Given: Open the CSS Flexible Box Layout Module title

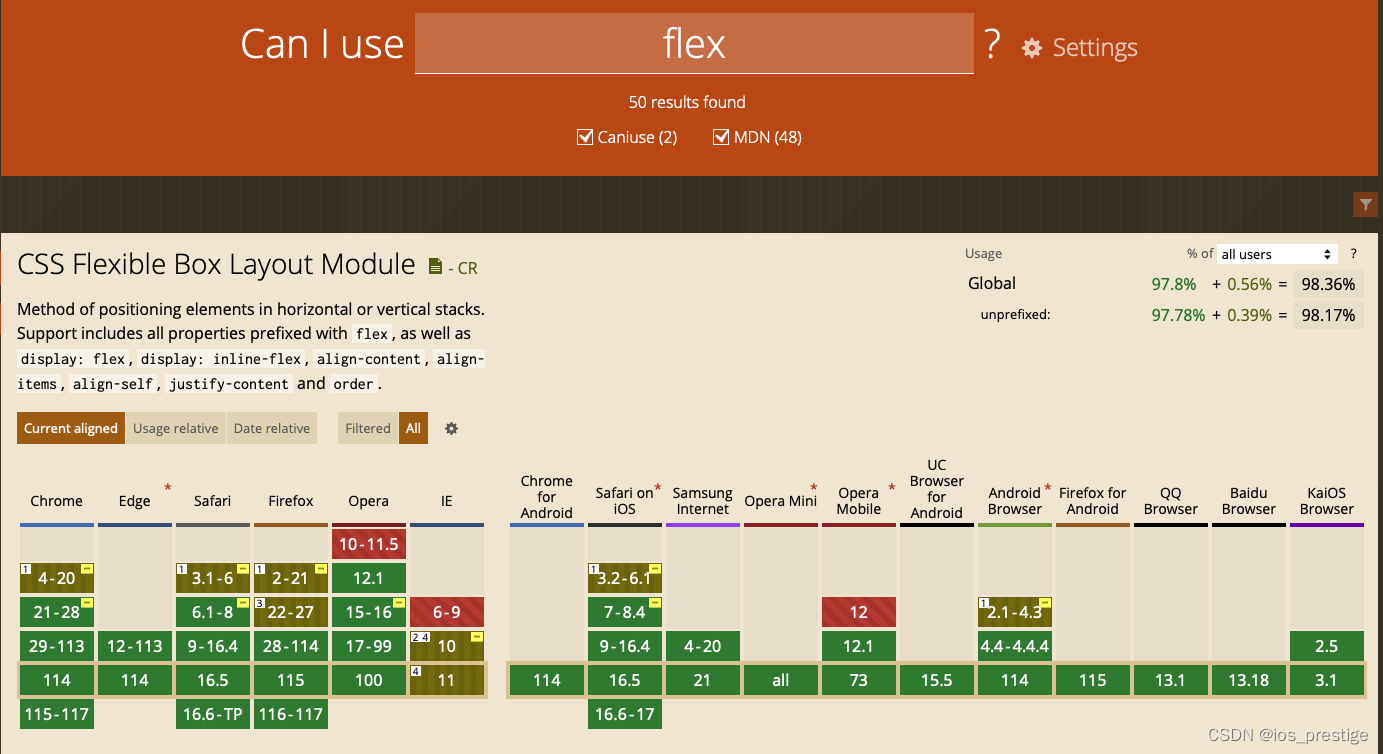Looking at the screenshot, I should pyautogui.click(x=216, y=265).
